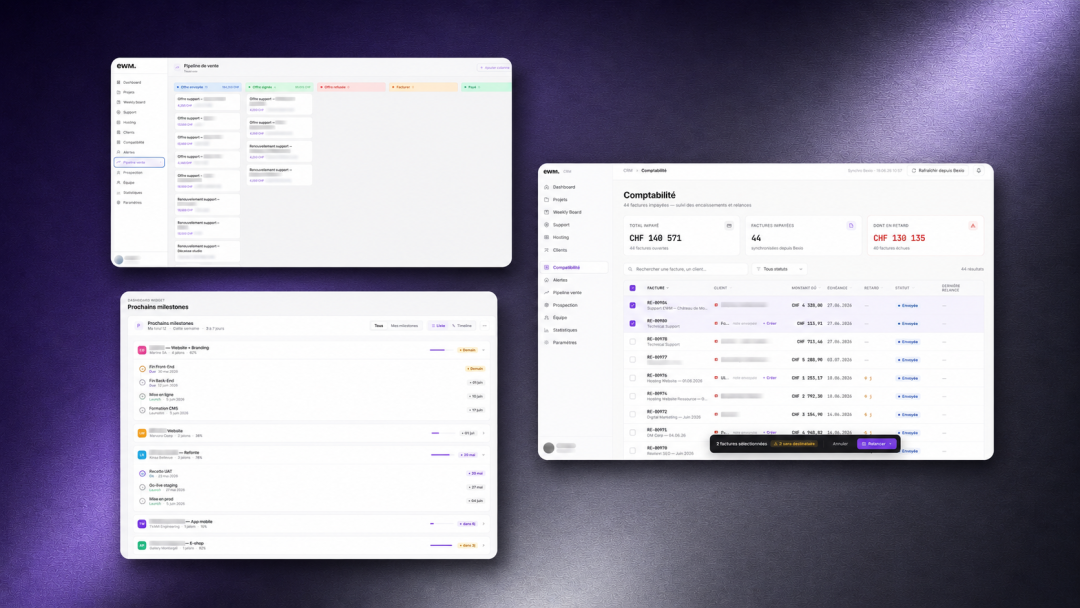Click the Rechercher une facture search field
This screenshot has width=1080, height=608.
pyautogui.click(x=685, y=269)
